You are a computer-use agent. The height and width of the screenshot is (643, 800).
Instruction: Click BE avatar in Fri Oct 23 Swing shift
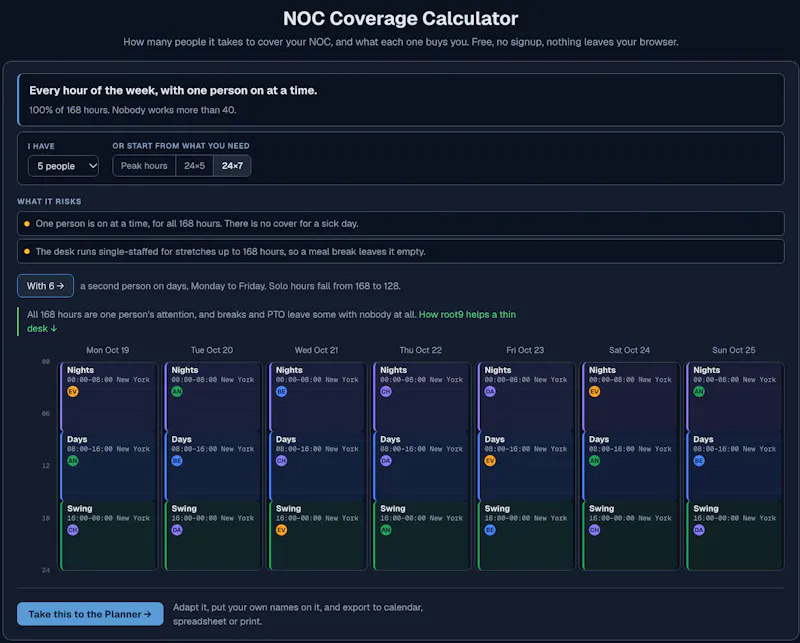pos(490,530)
